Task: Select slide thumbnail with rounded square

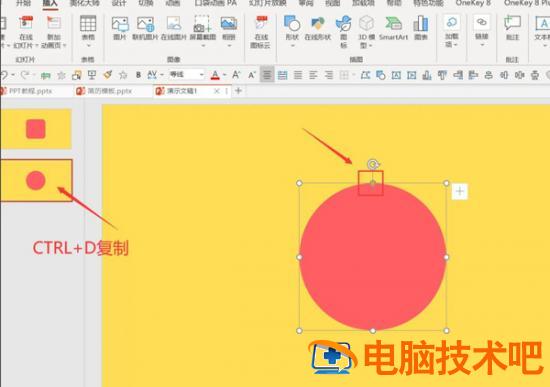Action: (36, 129)
